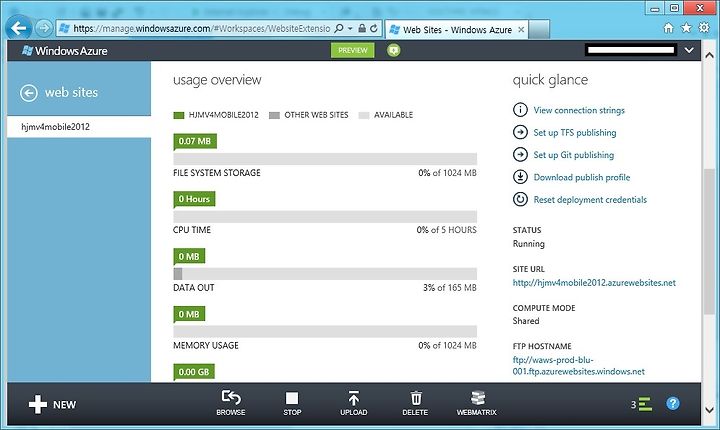This screenshot has height=430, width=720.
Task: Click the arrow icon for Git publishing
Action: point(520,155)
